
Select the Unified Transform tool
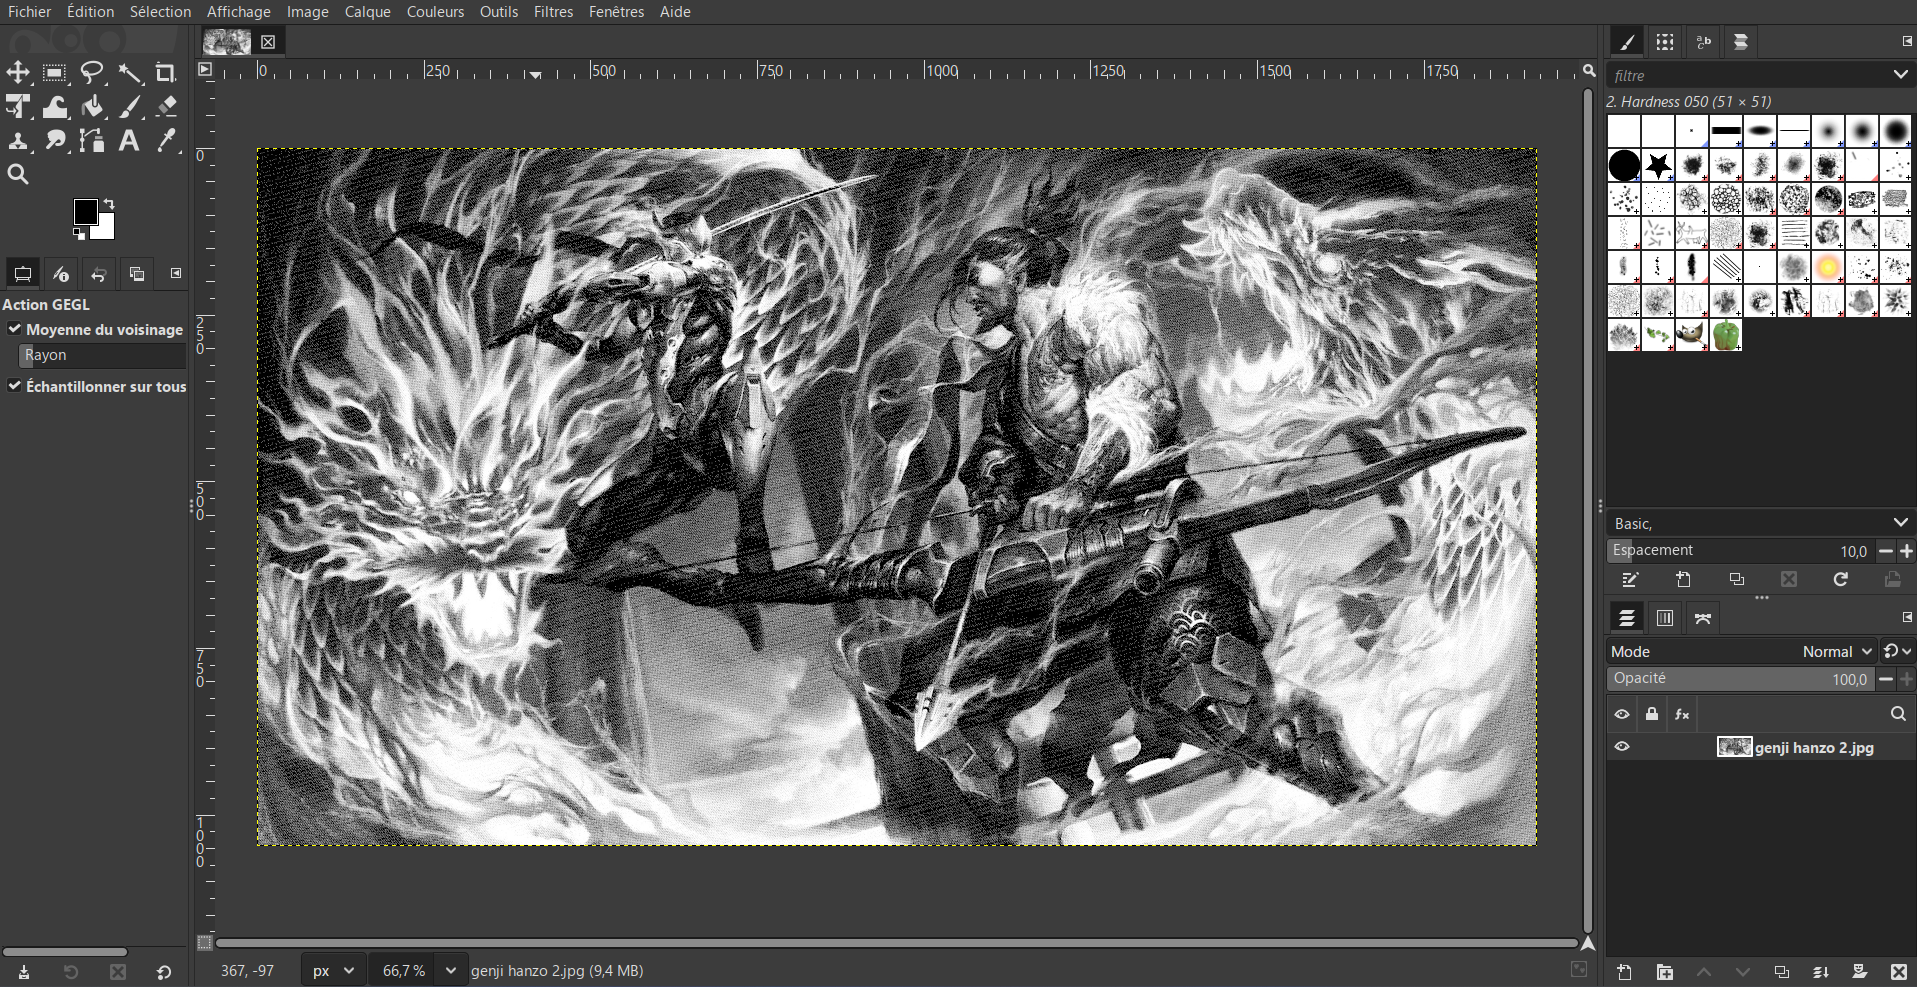click(x=18, y=107)
